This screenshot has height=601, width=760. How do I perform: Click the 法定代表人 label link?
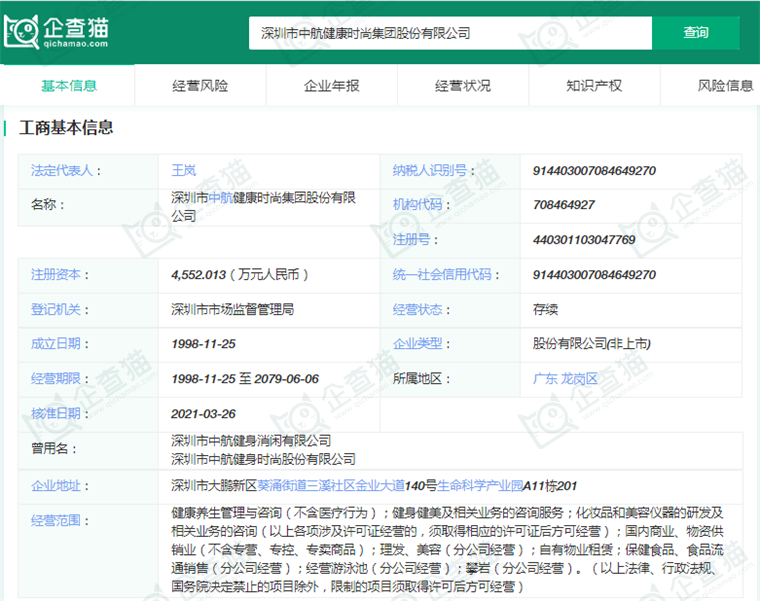pyautogui.click(x=62, y=171)
